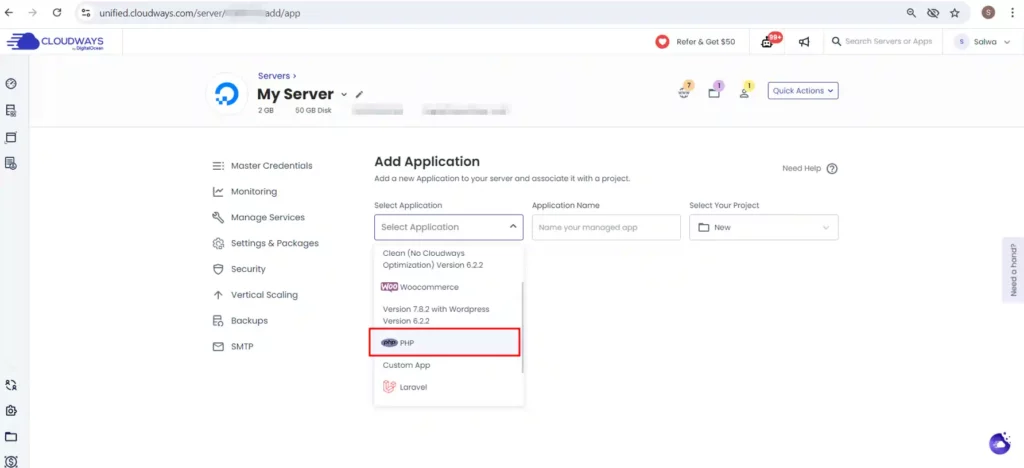Open Master Credentials in server menu
Screen dimensions: 1024x468
(x=263, y=166)
